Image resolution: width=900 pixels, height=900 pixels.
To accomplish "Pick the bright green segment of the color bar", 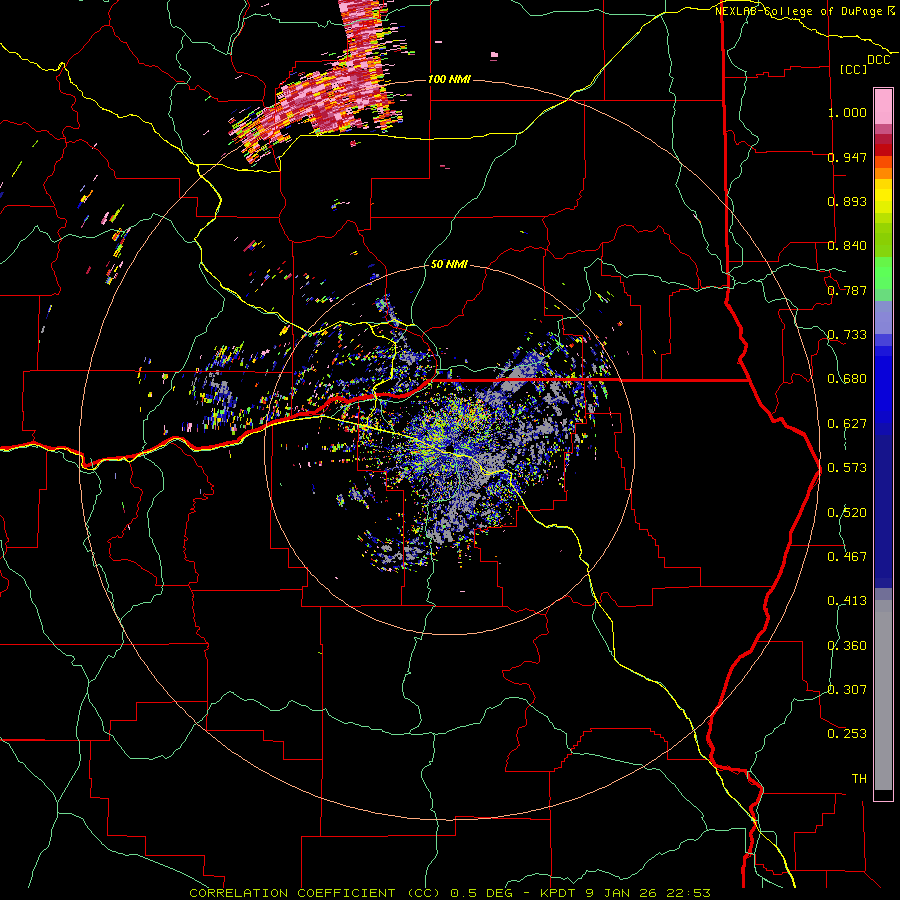I will tap(883, 273).
